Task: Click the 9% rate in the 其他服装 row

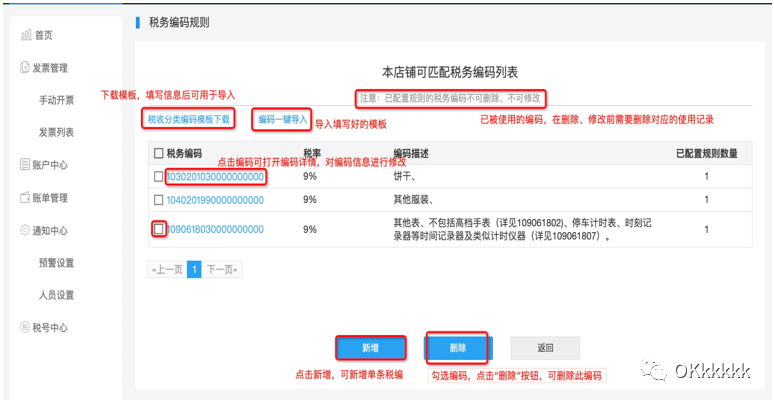Action: click(310, 200)
